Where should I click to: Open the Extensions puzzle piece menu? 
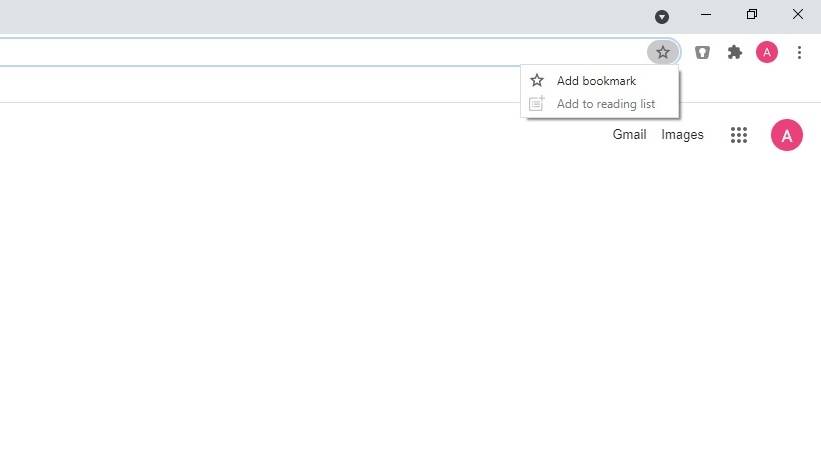[735, 52]
